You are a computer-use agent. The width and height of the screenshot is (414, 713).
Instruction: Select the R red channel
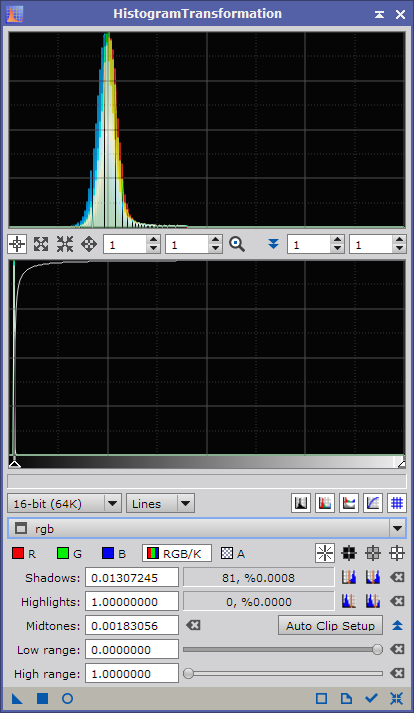(24, 553)
